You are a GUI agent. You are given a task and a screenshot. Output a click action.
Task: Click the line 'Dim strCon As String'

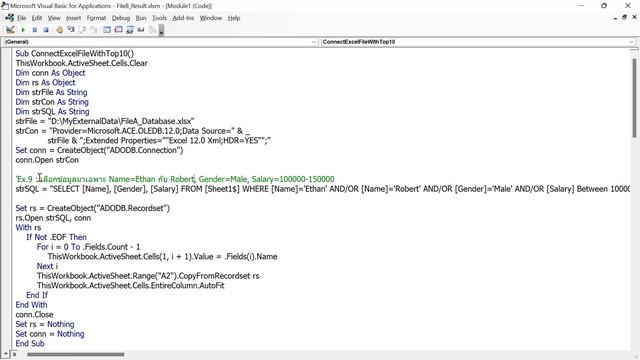click(52, 102)
